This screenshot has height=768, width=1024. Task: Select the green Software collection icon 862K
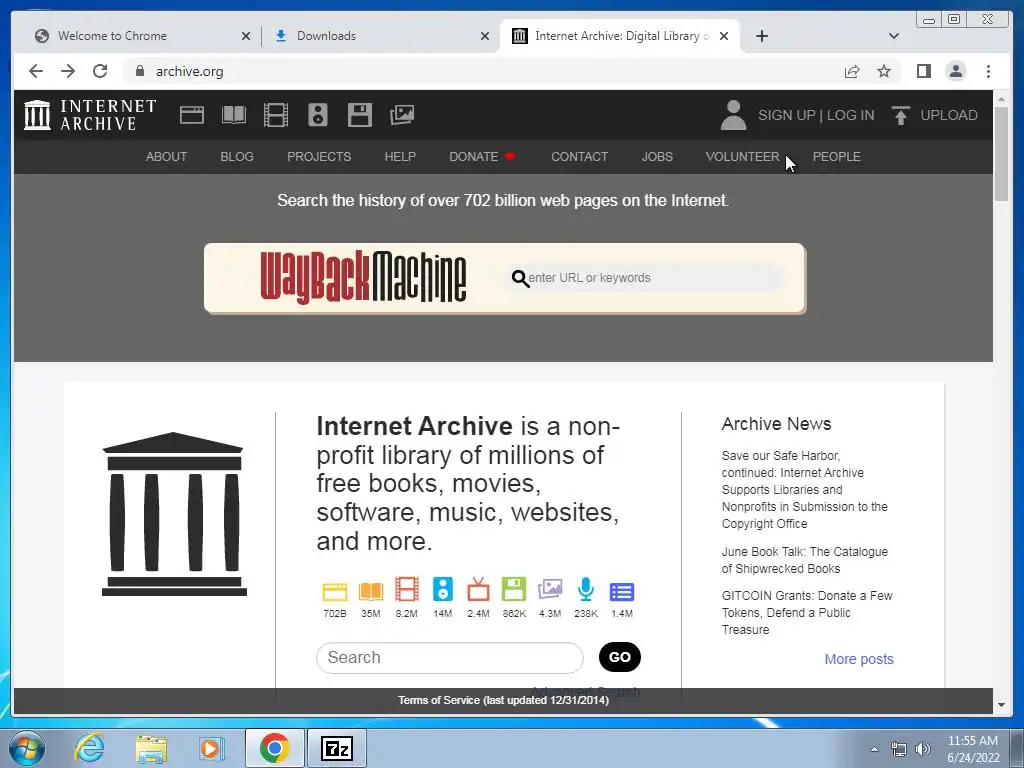514,590
